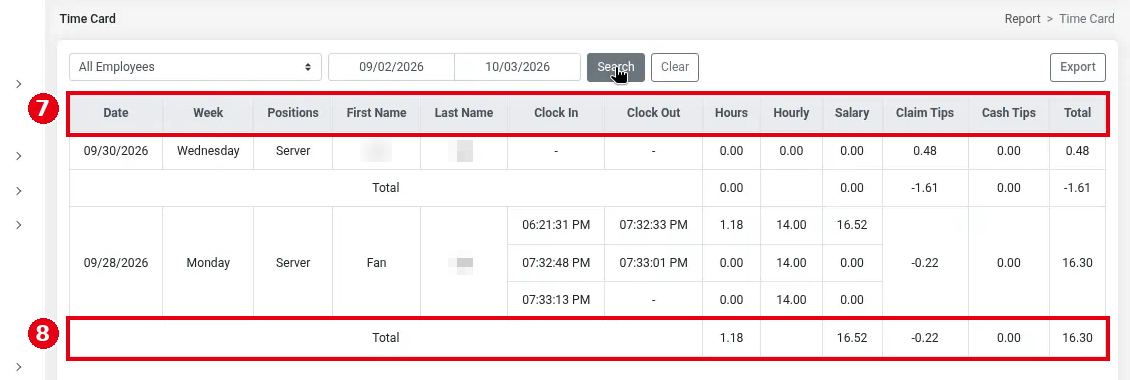Select Claim Tips 0.48 in Wednesday row
Image resolution: width=1130 pixels, height=380 pixels.
(x=925, y=151)
